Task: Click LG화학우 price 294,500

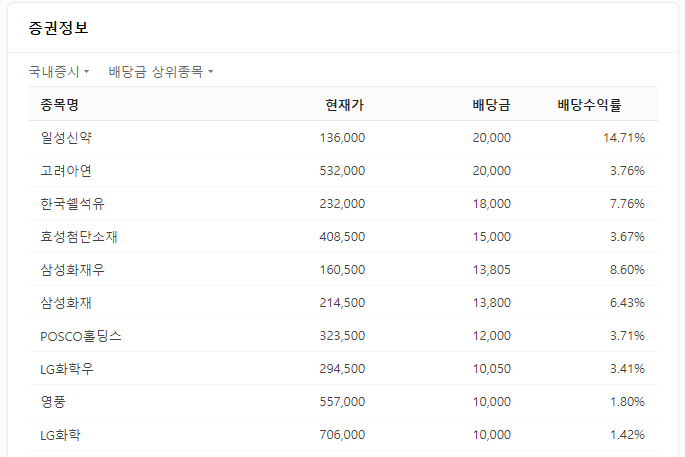Action: 342,369
